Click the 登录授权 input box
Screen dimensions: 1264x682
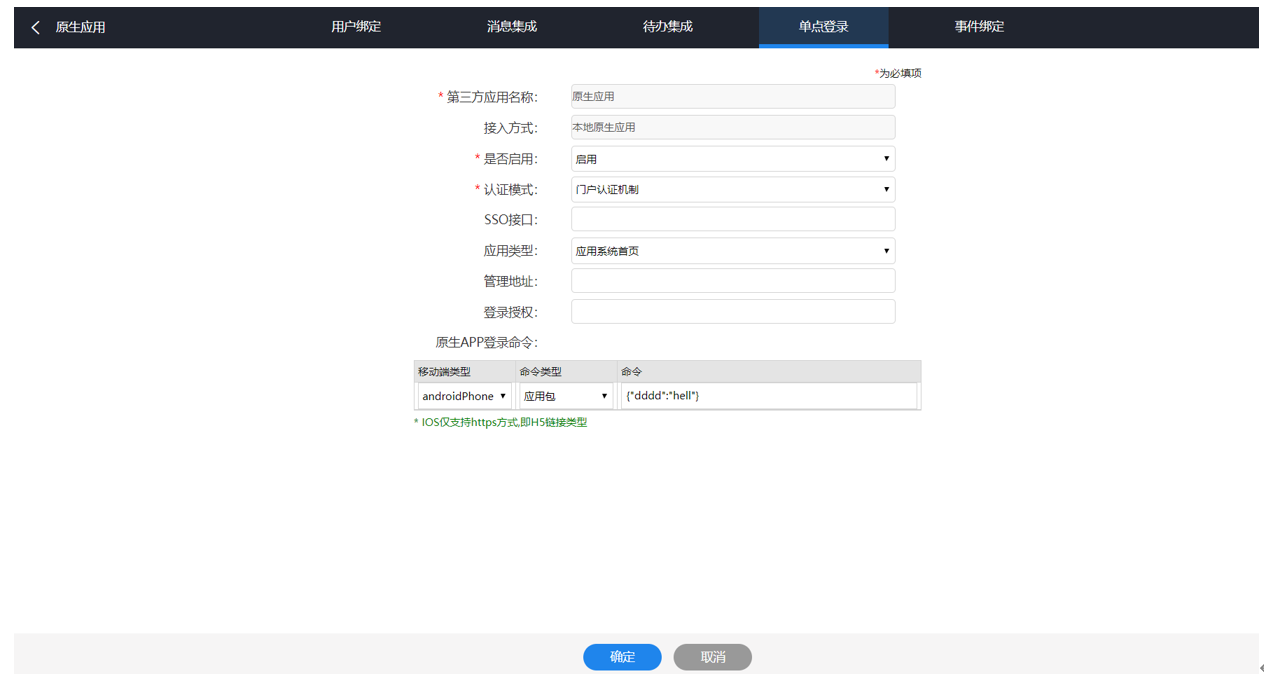(x=732, y=312)
